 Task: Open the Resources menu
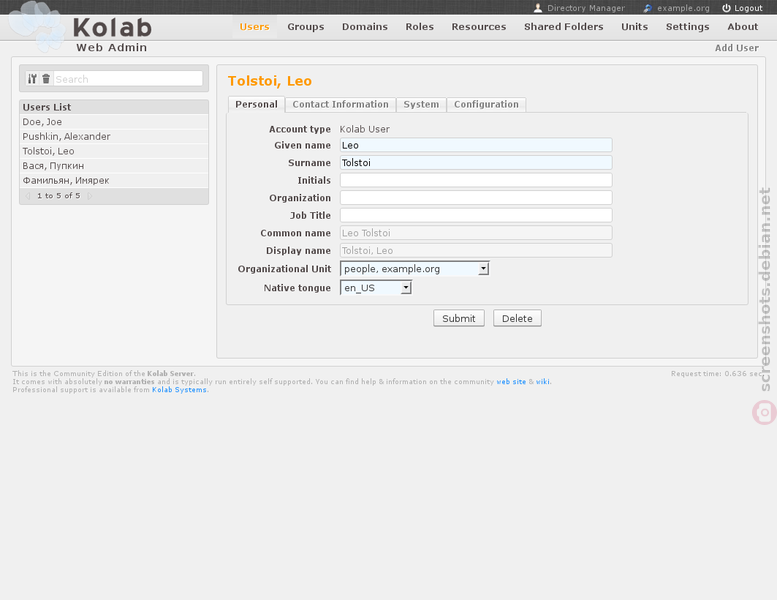[x=479, y=27]
